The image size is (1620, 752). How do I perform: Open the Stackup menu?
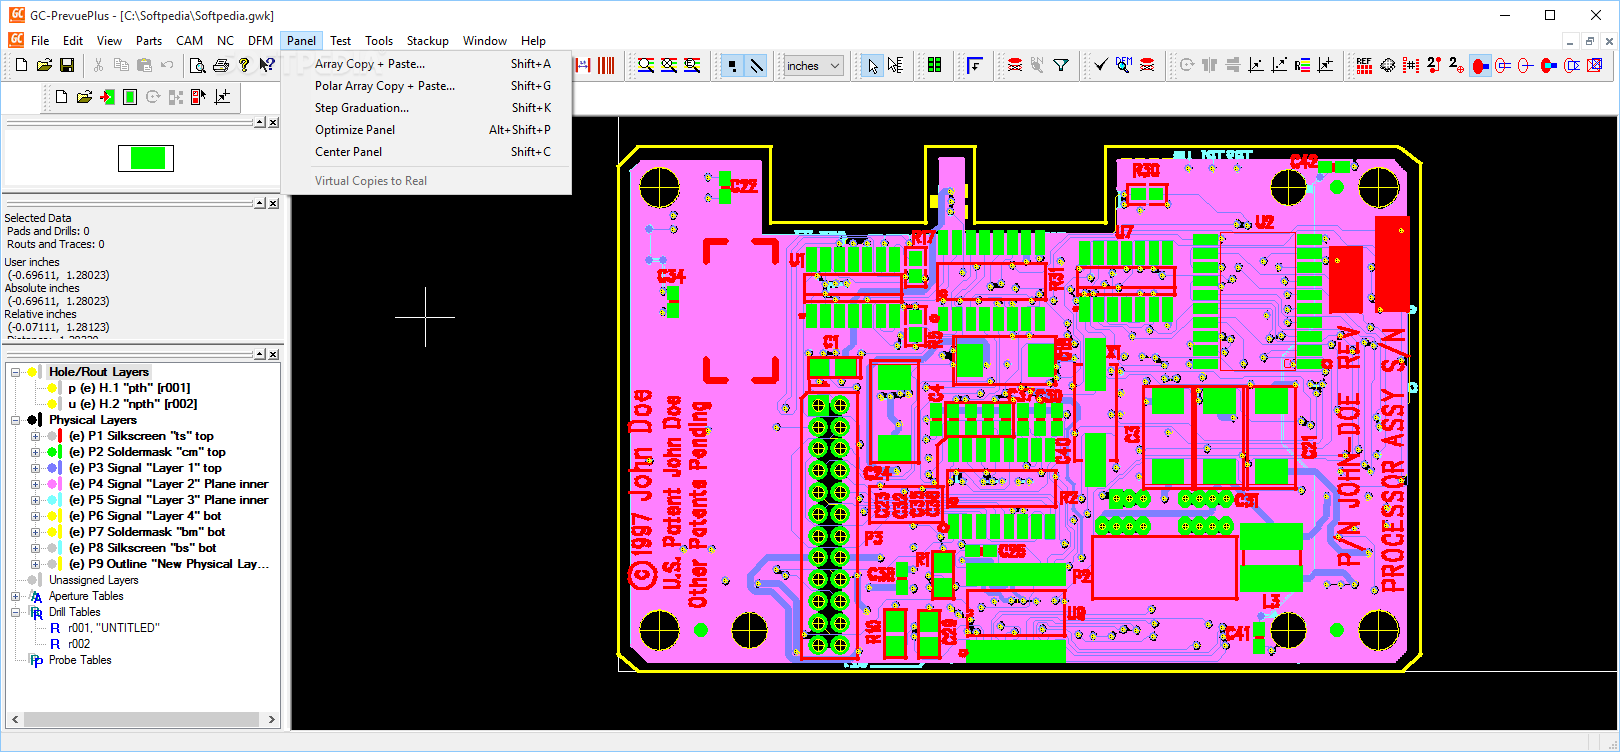coord(427,41)
